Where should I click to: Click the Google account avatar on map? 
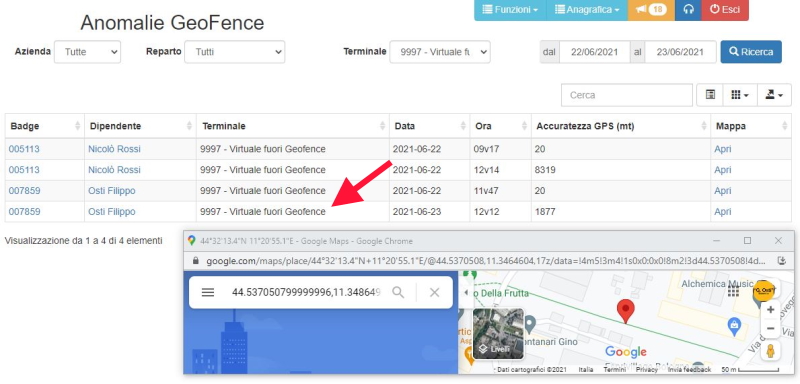pyautogui.click(x=764, y=290)
